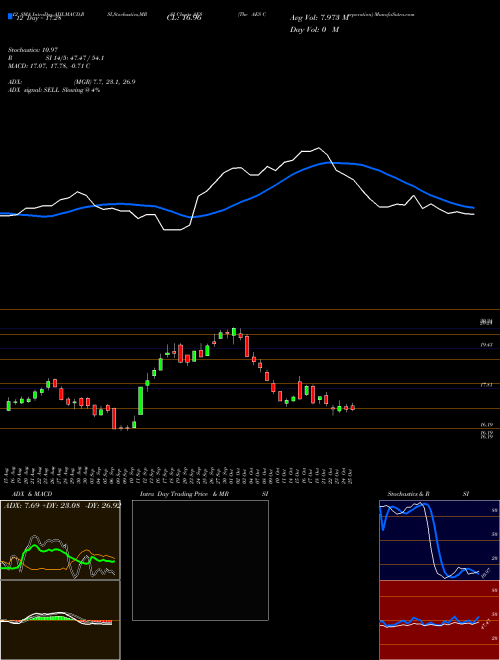Click the ADX '(MGR) 7.7, 23.1, 26.9' values

click(104, 82)
